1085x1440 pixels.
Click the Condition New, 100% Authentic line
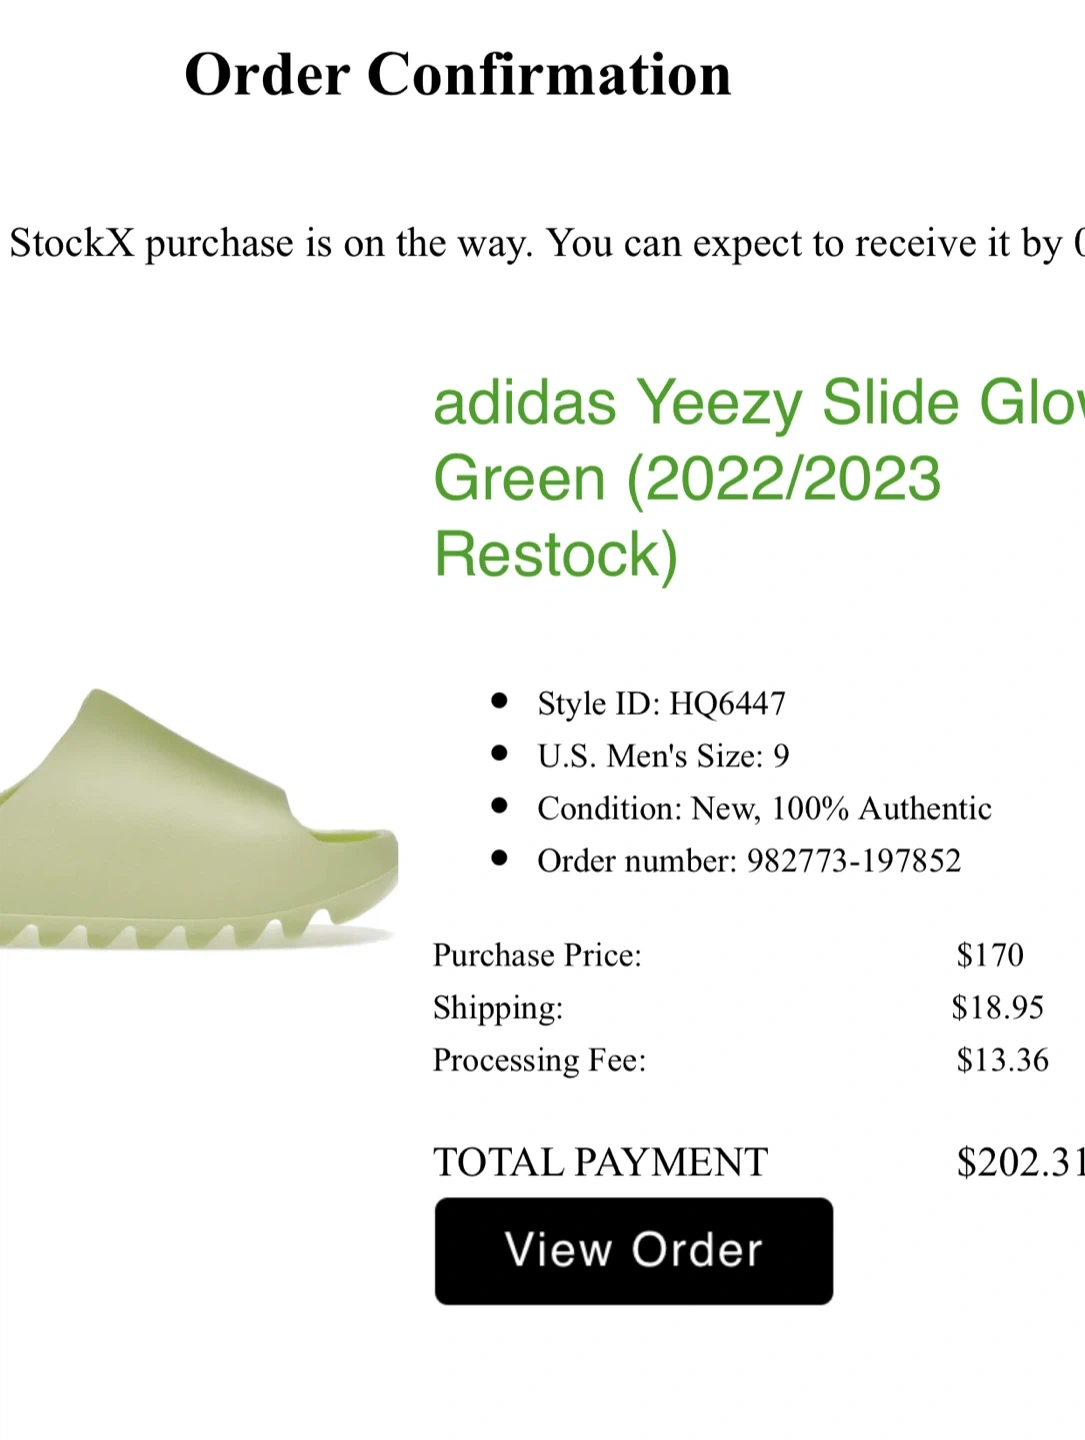point(764,808)
